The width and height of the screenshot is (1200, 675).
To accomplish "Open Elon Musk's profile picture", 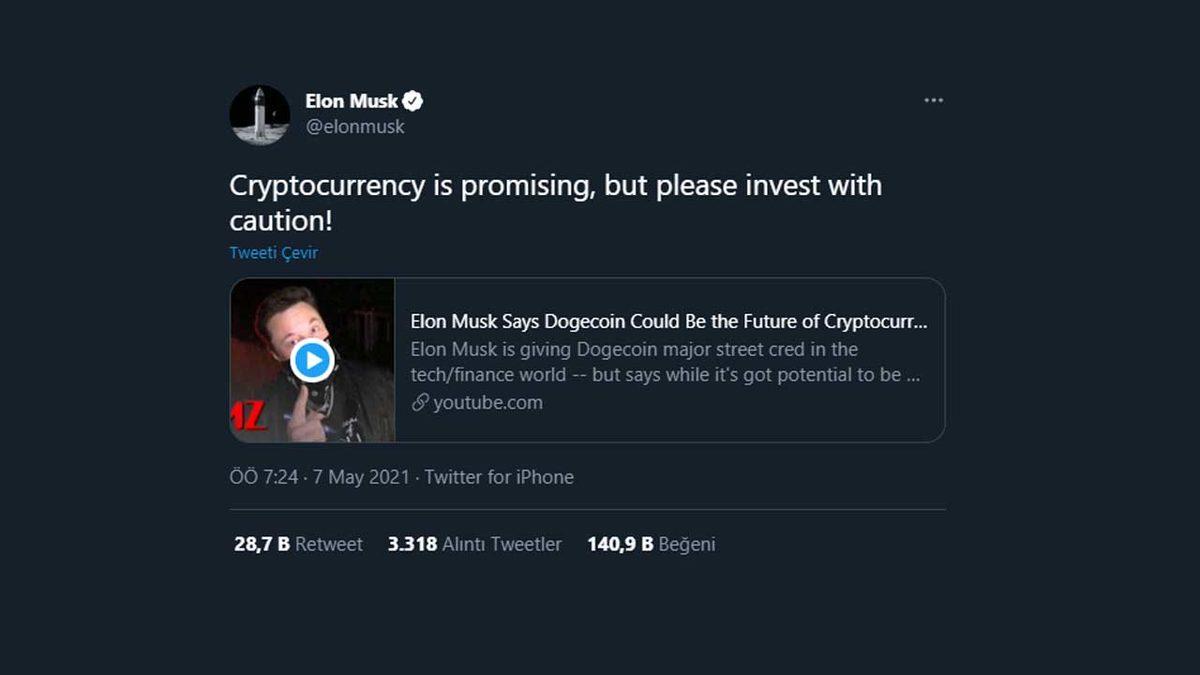I will coord(259,114).
